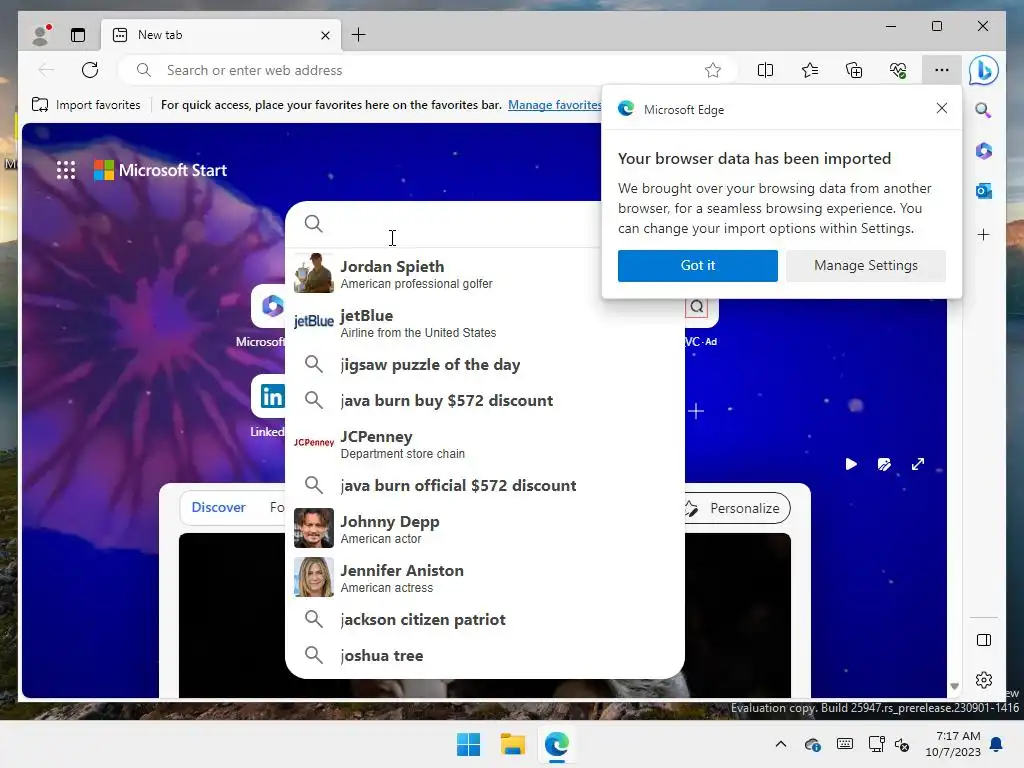The height and width of the screenshot is (768, 1024).
Task: Choose java burn buy $572 discount suggestion
Action: coord(485,400)
